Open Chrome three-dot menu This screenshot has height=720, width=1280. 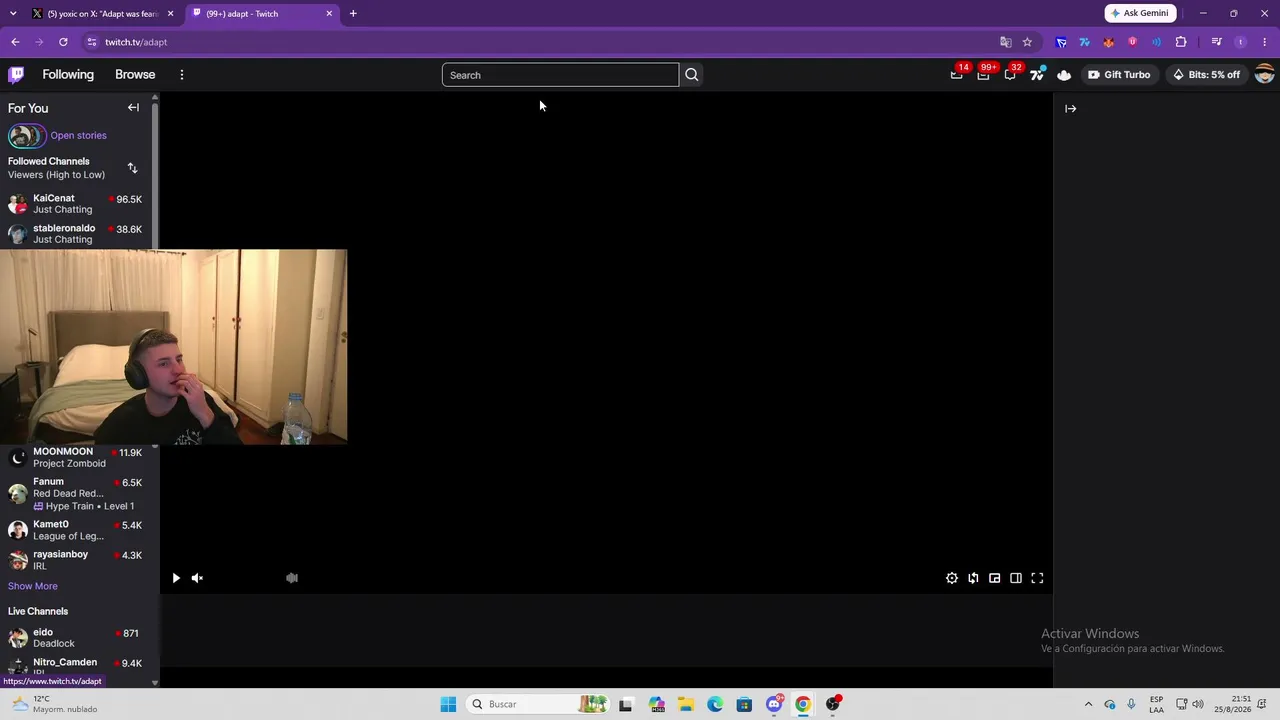pyautogui.click(x=1265, y=42)
